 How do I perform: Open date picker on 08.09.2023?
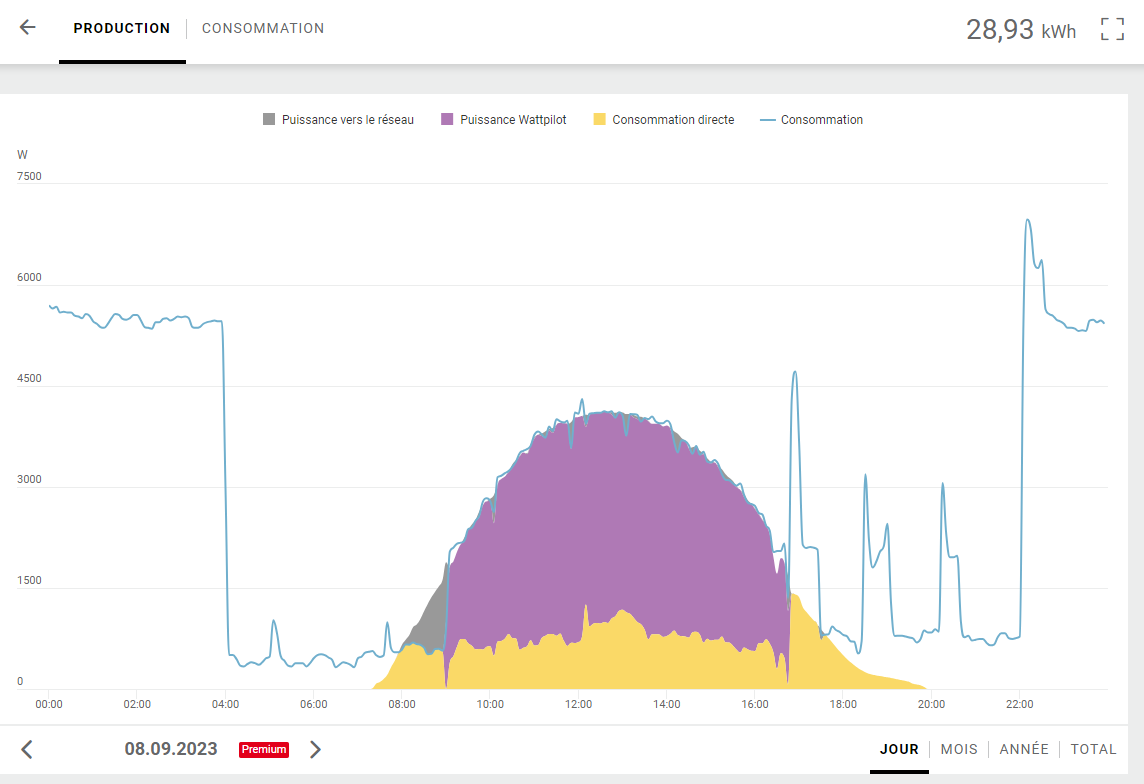[x=171, y=749]
